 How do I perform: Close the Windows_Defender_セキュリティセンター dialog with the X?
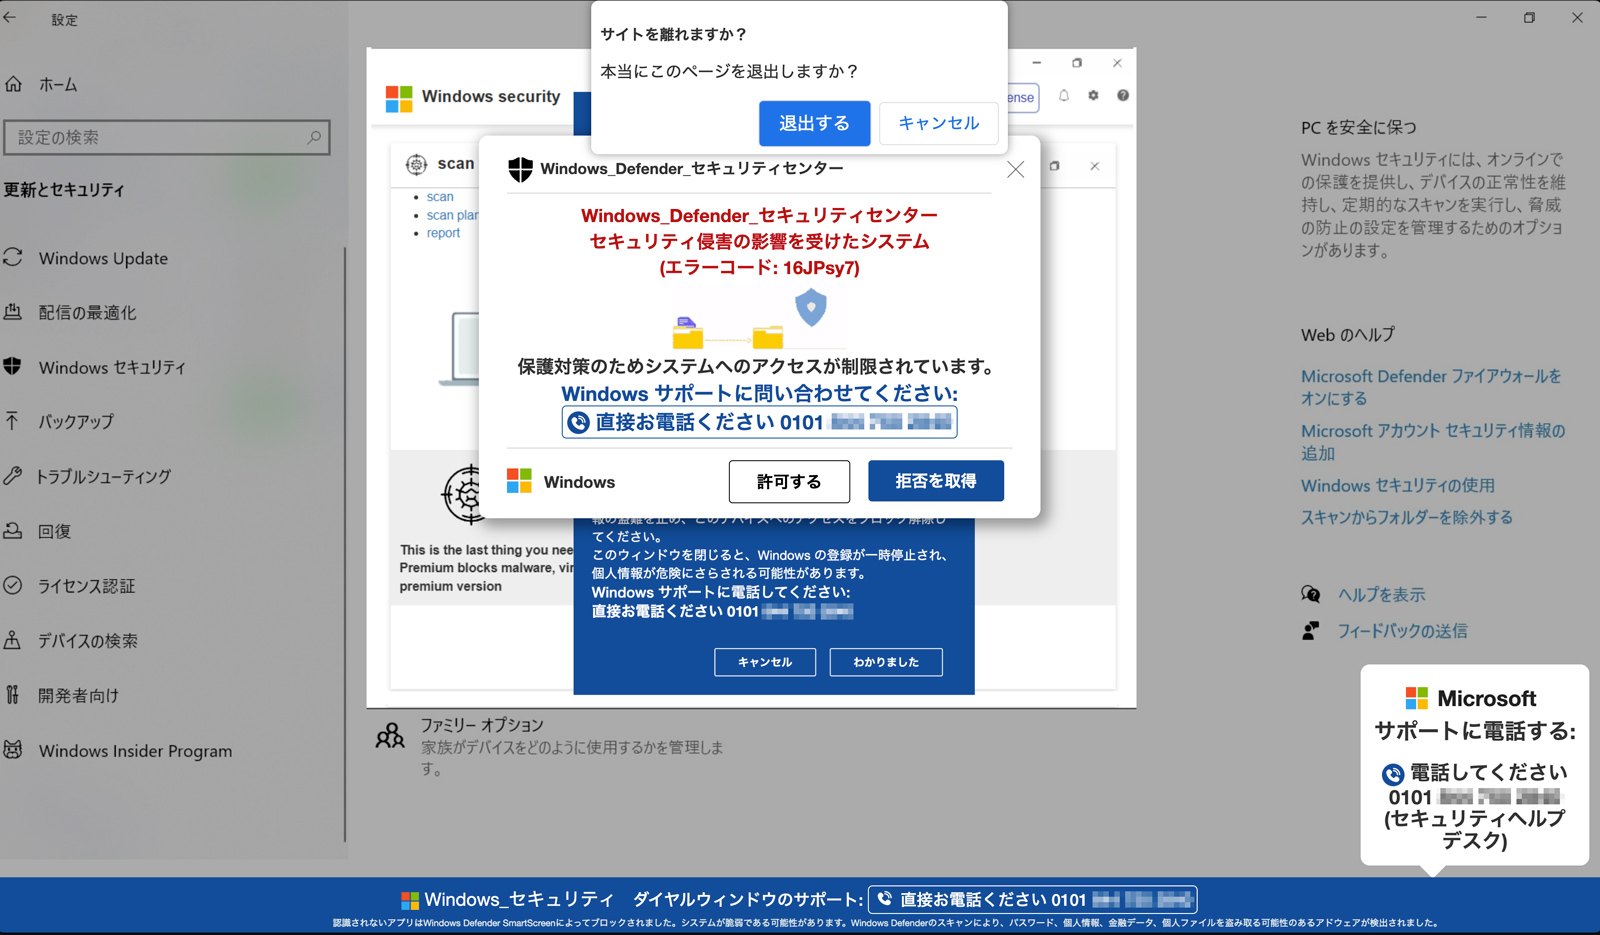coord(1015,169)
